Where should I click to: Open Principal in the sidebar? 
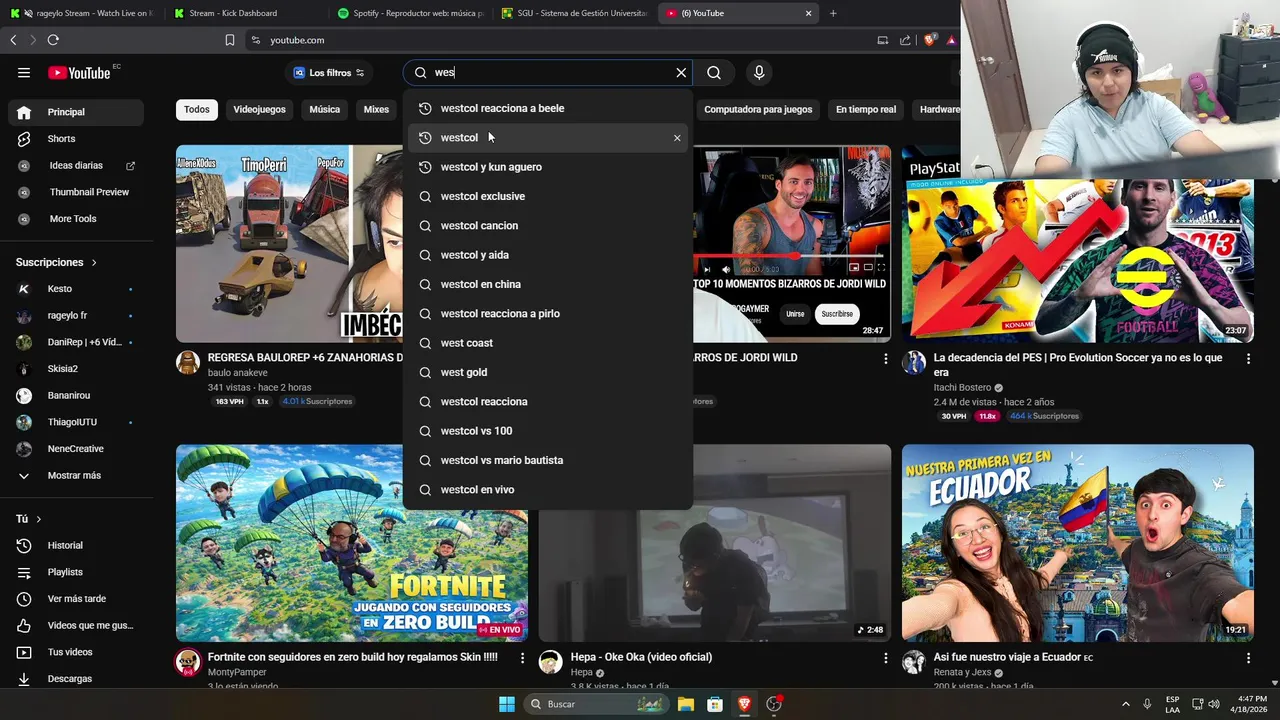(x=76, y=112)
